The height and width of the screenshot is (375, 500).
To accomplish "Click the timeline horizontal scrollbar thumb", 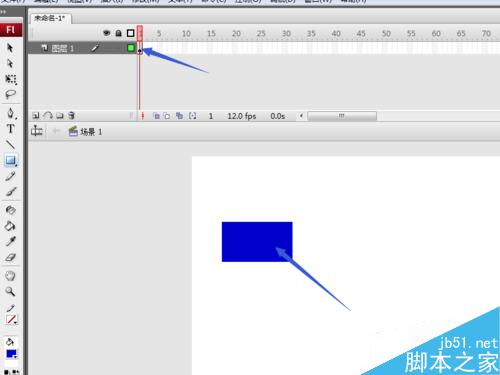I will click(x=342, y=116).
